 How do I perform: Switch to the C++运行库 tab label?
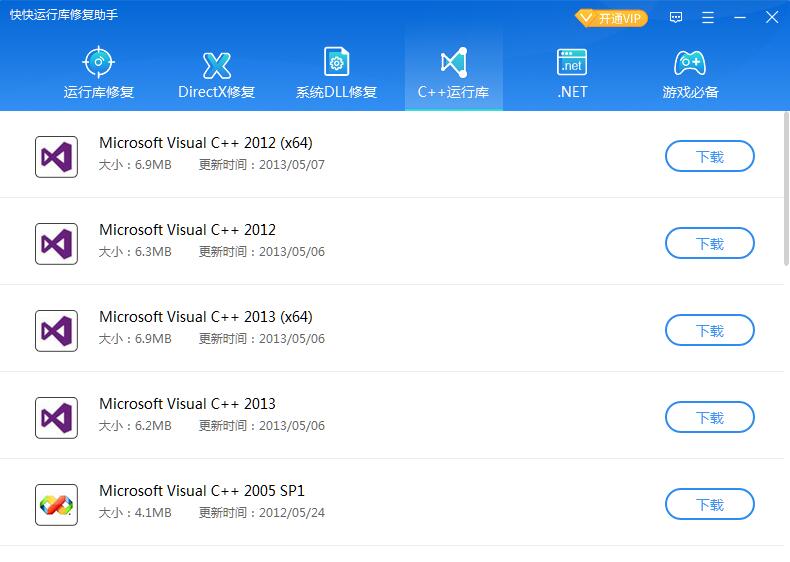453,92
